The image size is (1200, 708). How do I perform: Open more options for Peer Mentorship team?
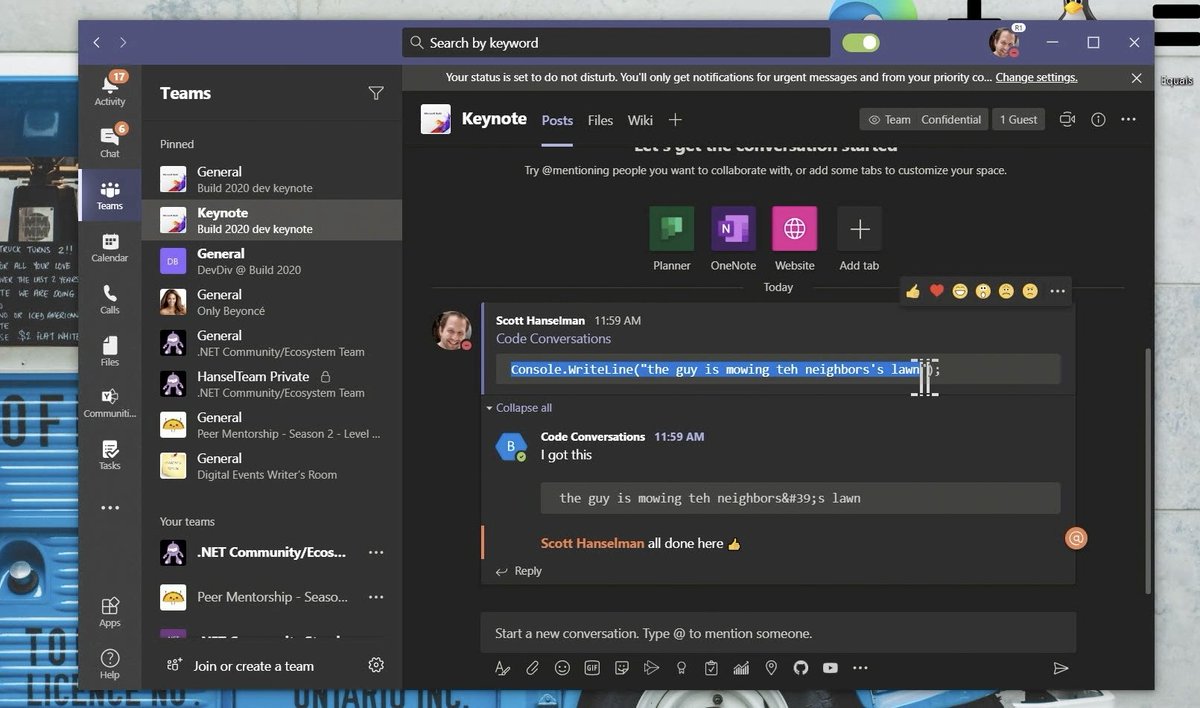click(376, 597)
